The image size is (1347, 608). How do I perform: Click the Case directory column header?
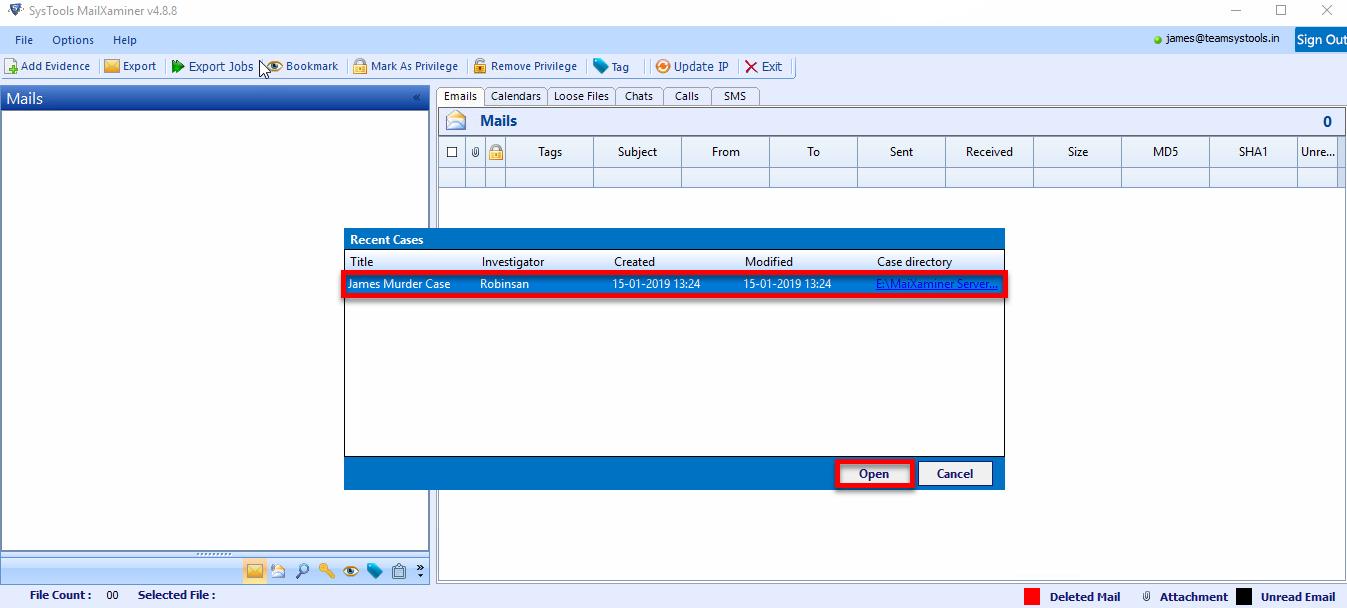[x=915, y=262]
